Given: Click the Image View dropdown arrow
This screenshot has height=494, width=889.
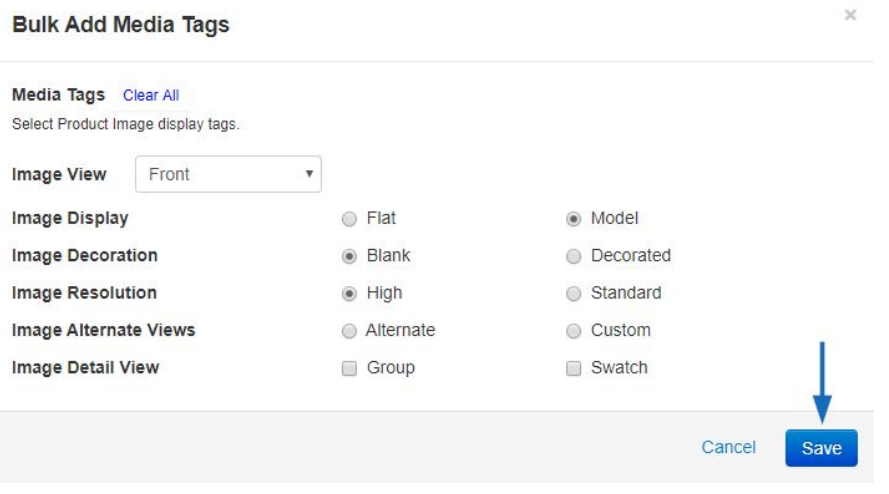Looking at the screenshot, I should click(309, 174).
